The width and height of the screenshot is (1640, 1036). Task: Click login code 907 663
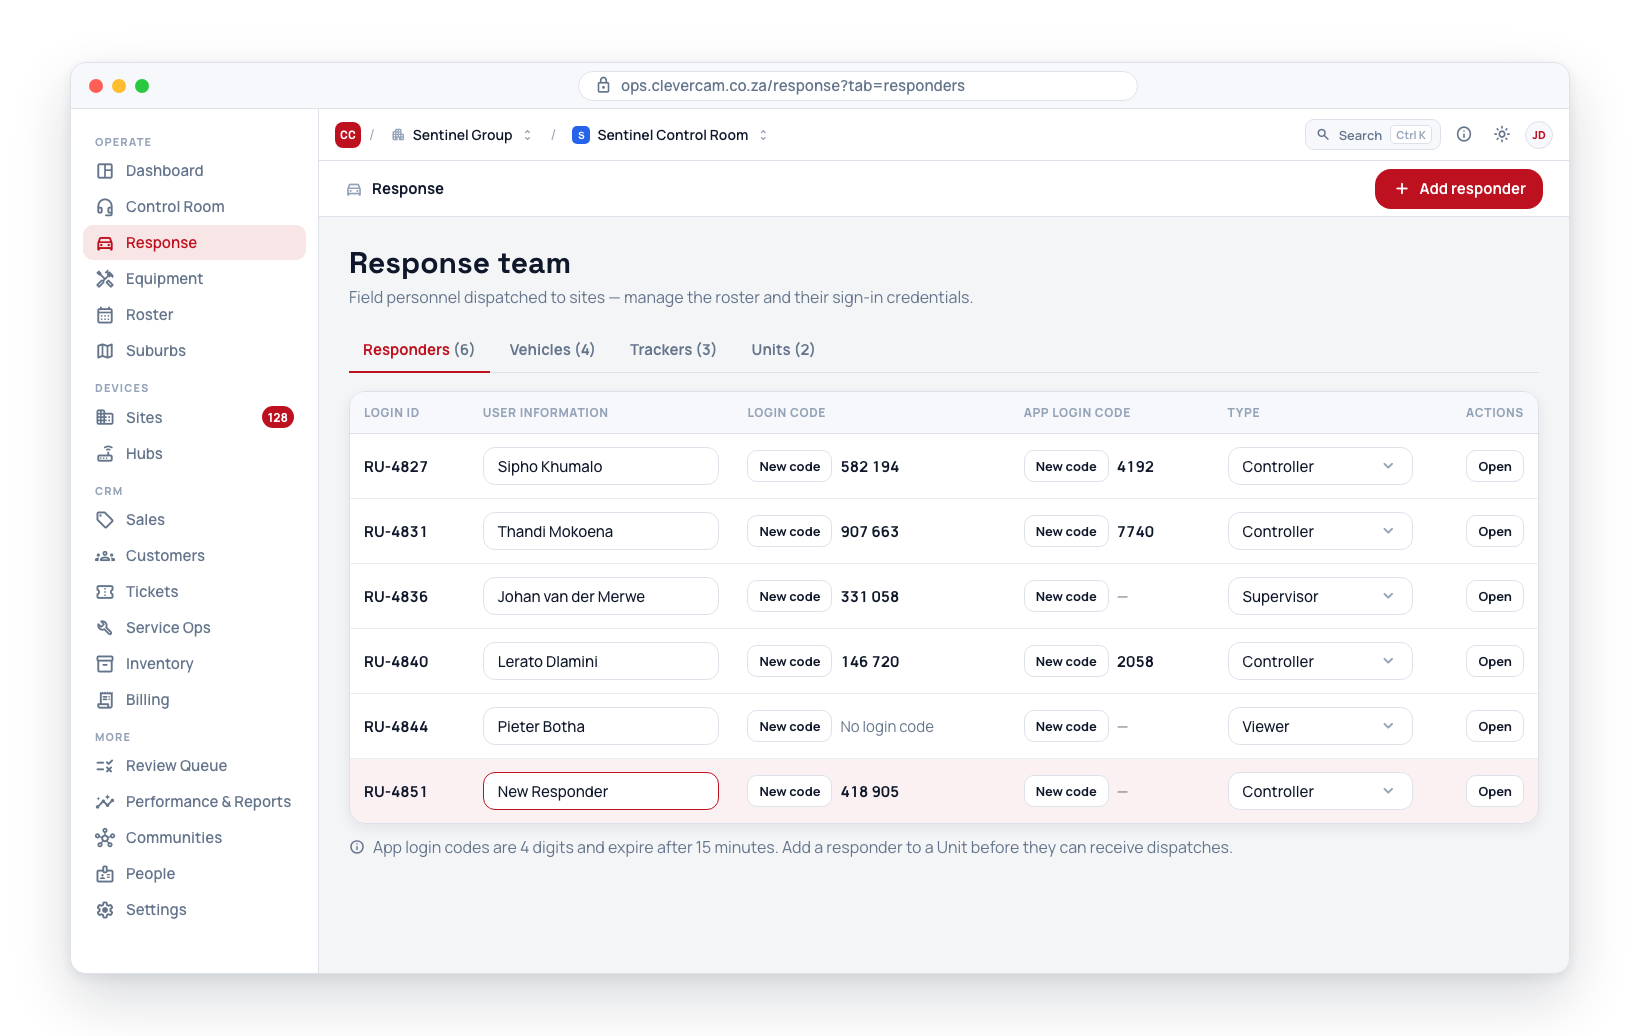point(870,532)
